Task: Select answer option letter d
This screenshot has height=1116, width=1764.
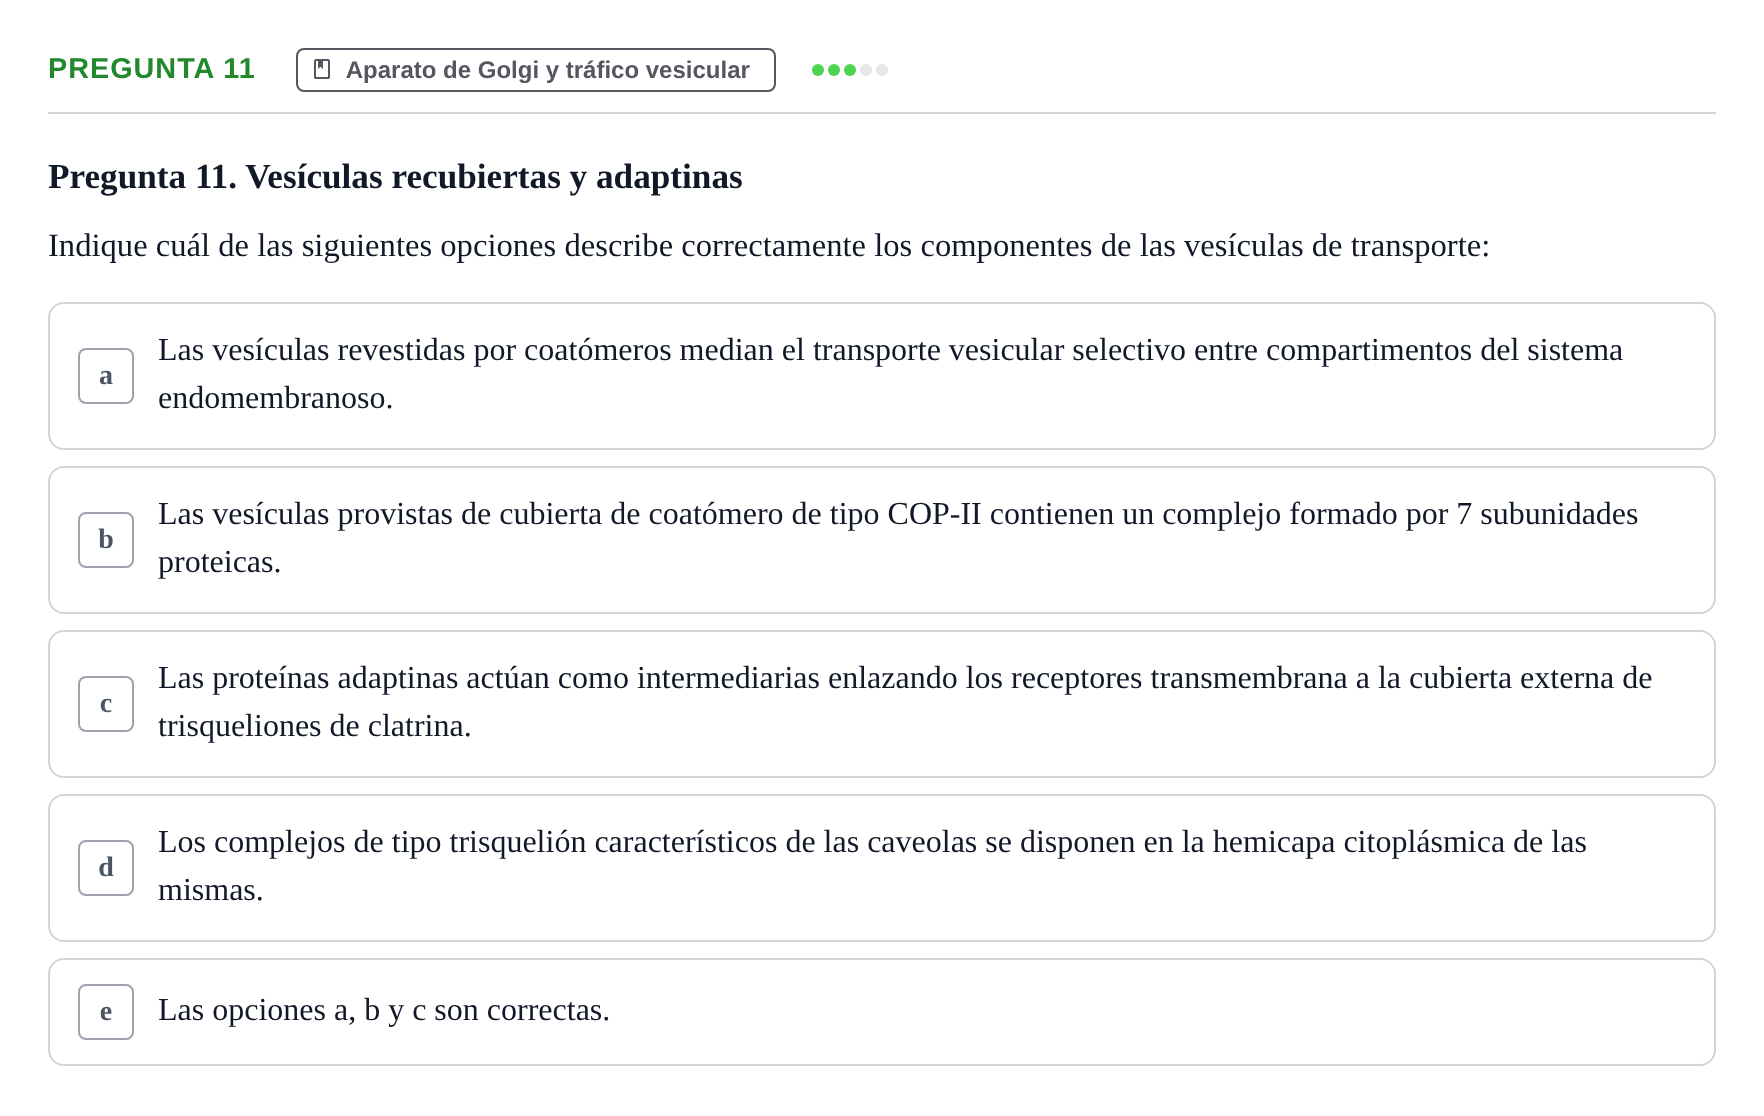Action: (x=106, y=868)
